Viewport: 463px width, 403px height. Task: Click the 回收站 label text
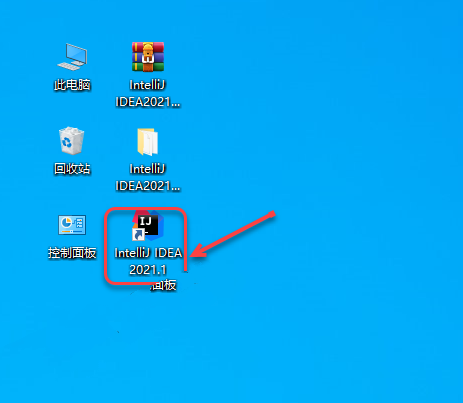click(72, 169)
